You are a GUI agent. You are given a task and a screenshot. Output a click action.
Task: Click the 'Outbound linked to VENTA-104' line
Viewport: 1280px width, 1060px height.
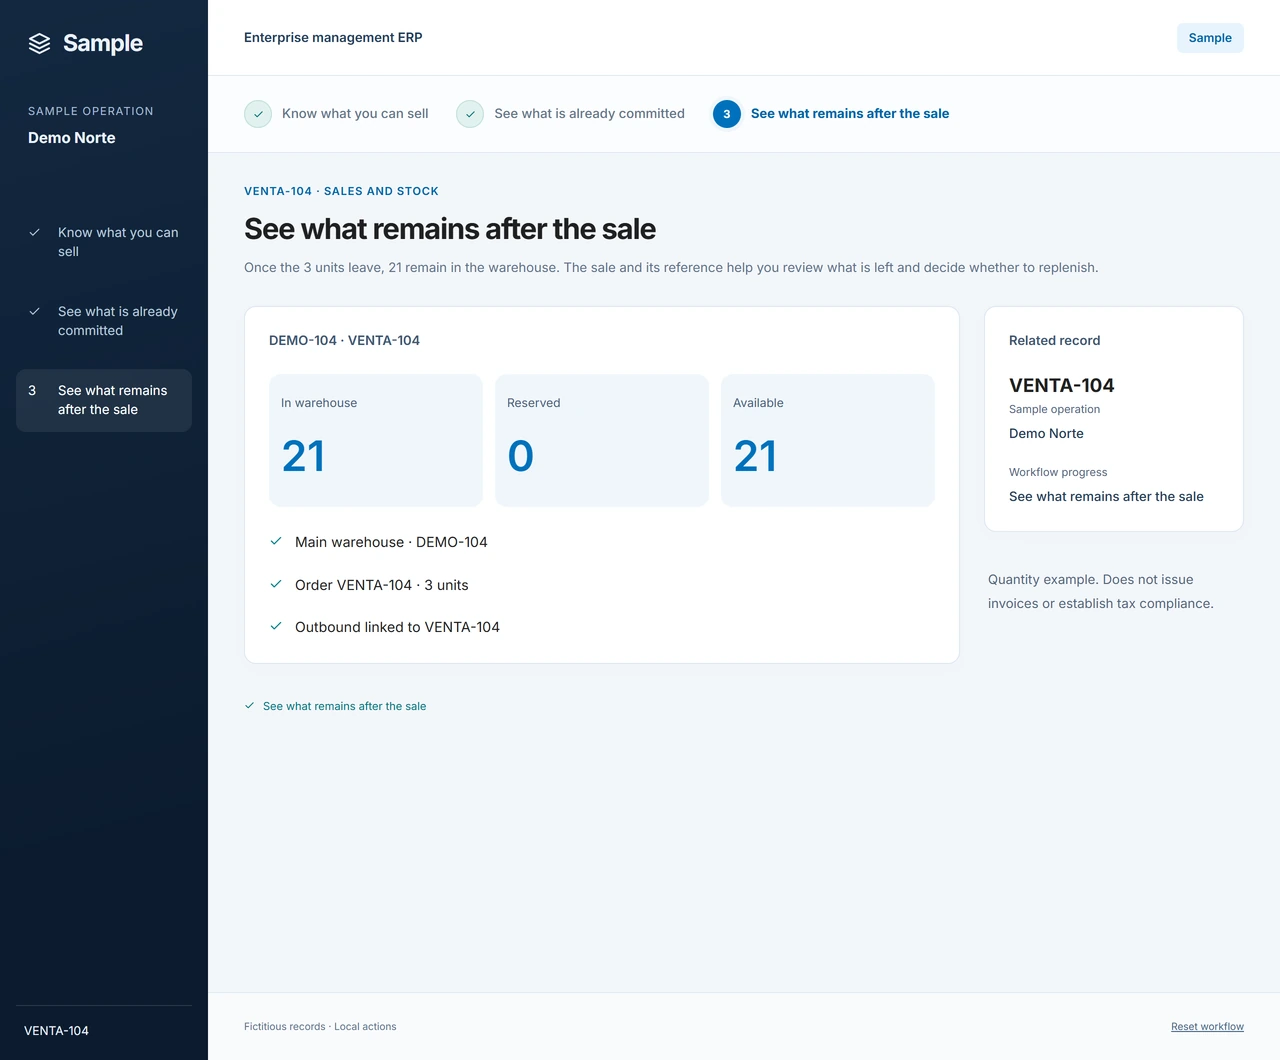pyautogui.click(x=397, y=627)
